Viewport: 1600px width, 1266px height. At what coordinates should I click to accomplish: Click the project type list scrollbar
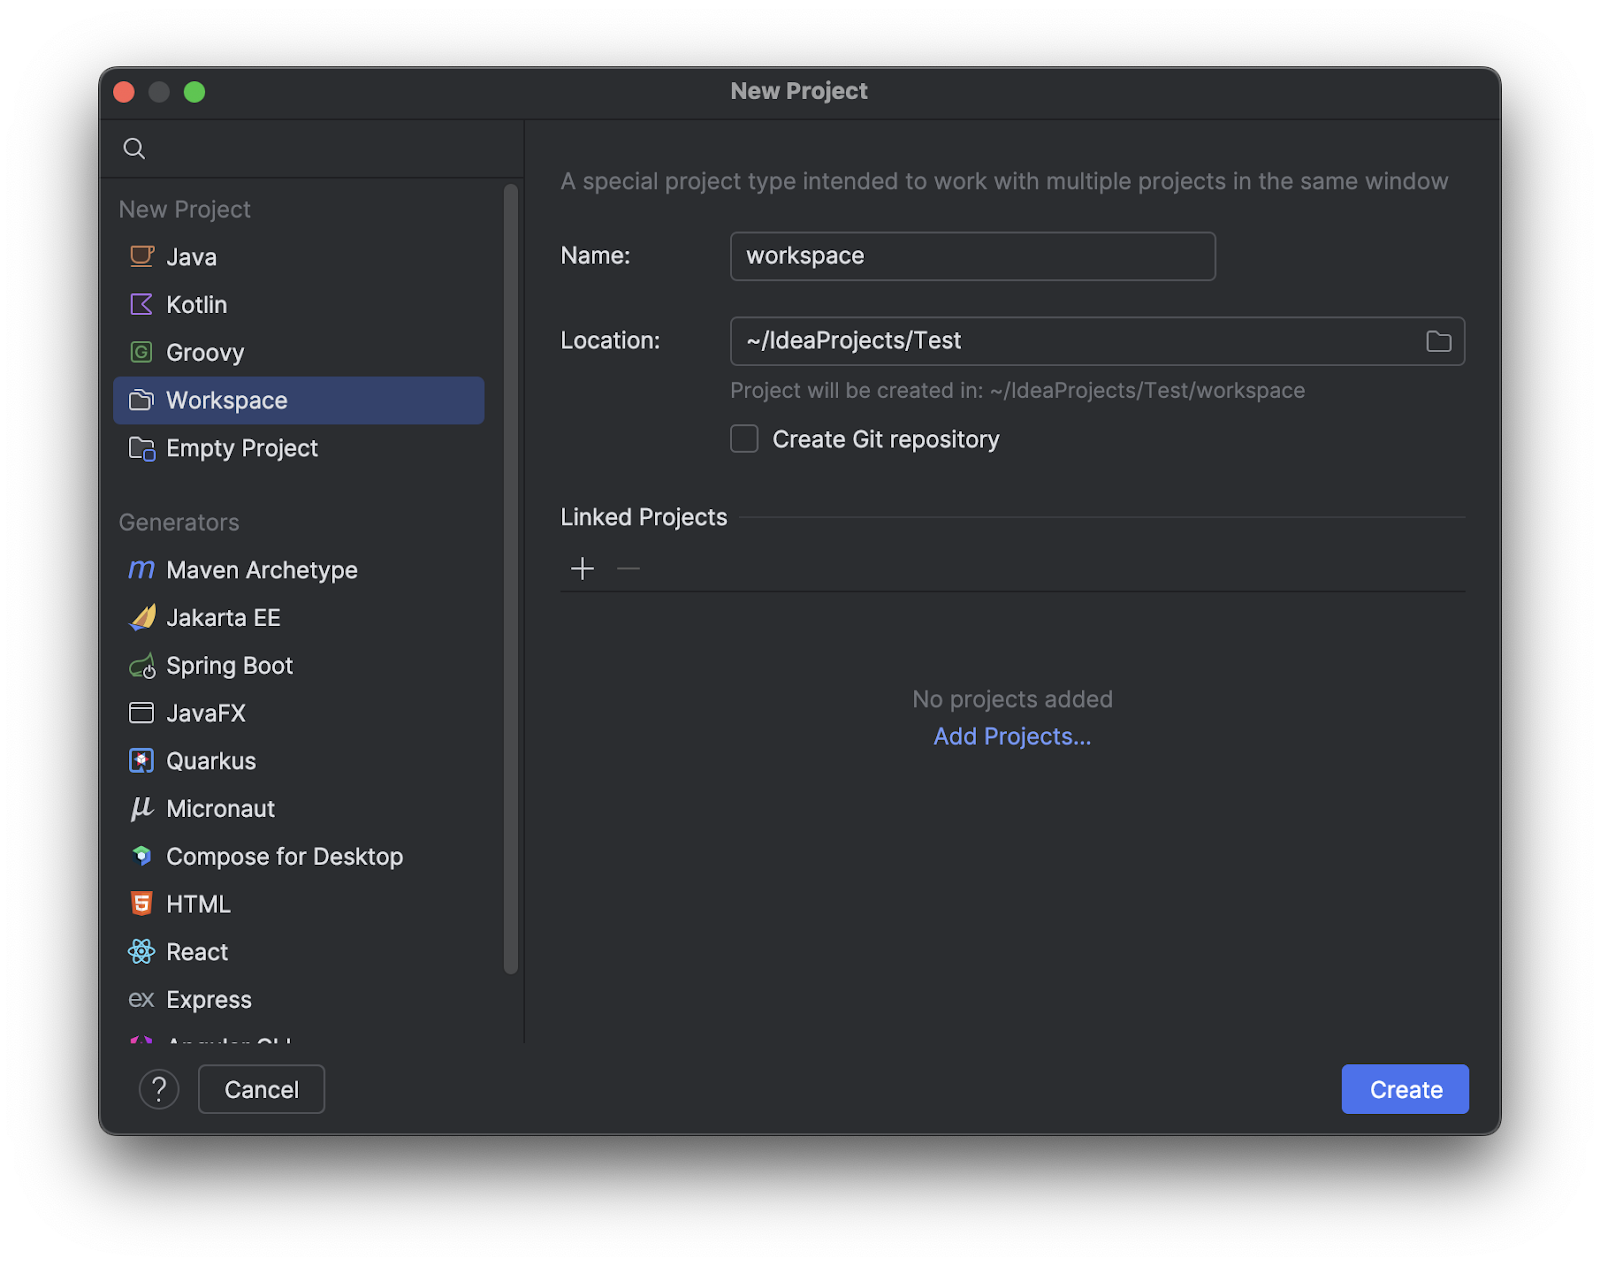[x=511, y=578]
